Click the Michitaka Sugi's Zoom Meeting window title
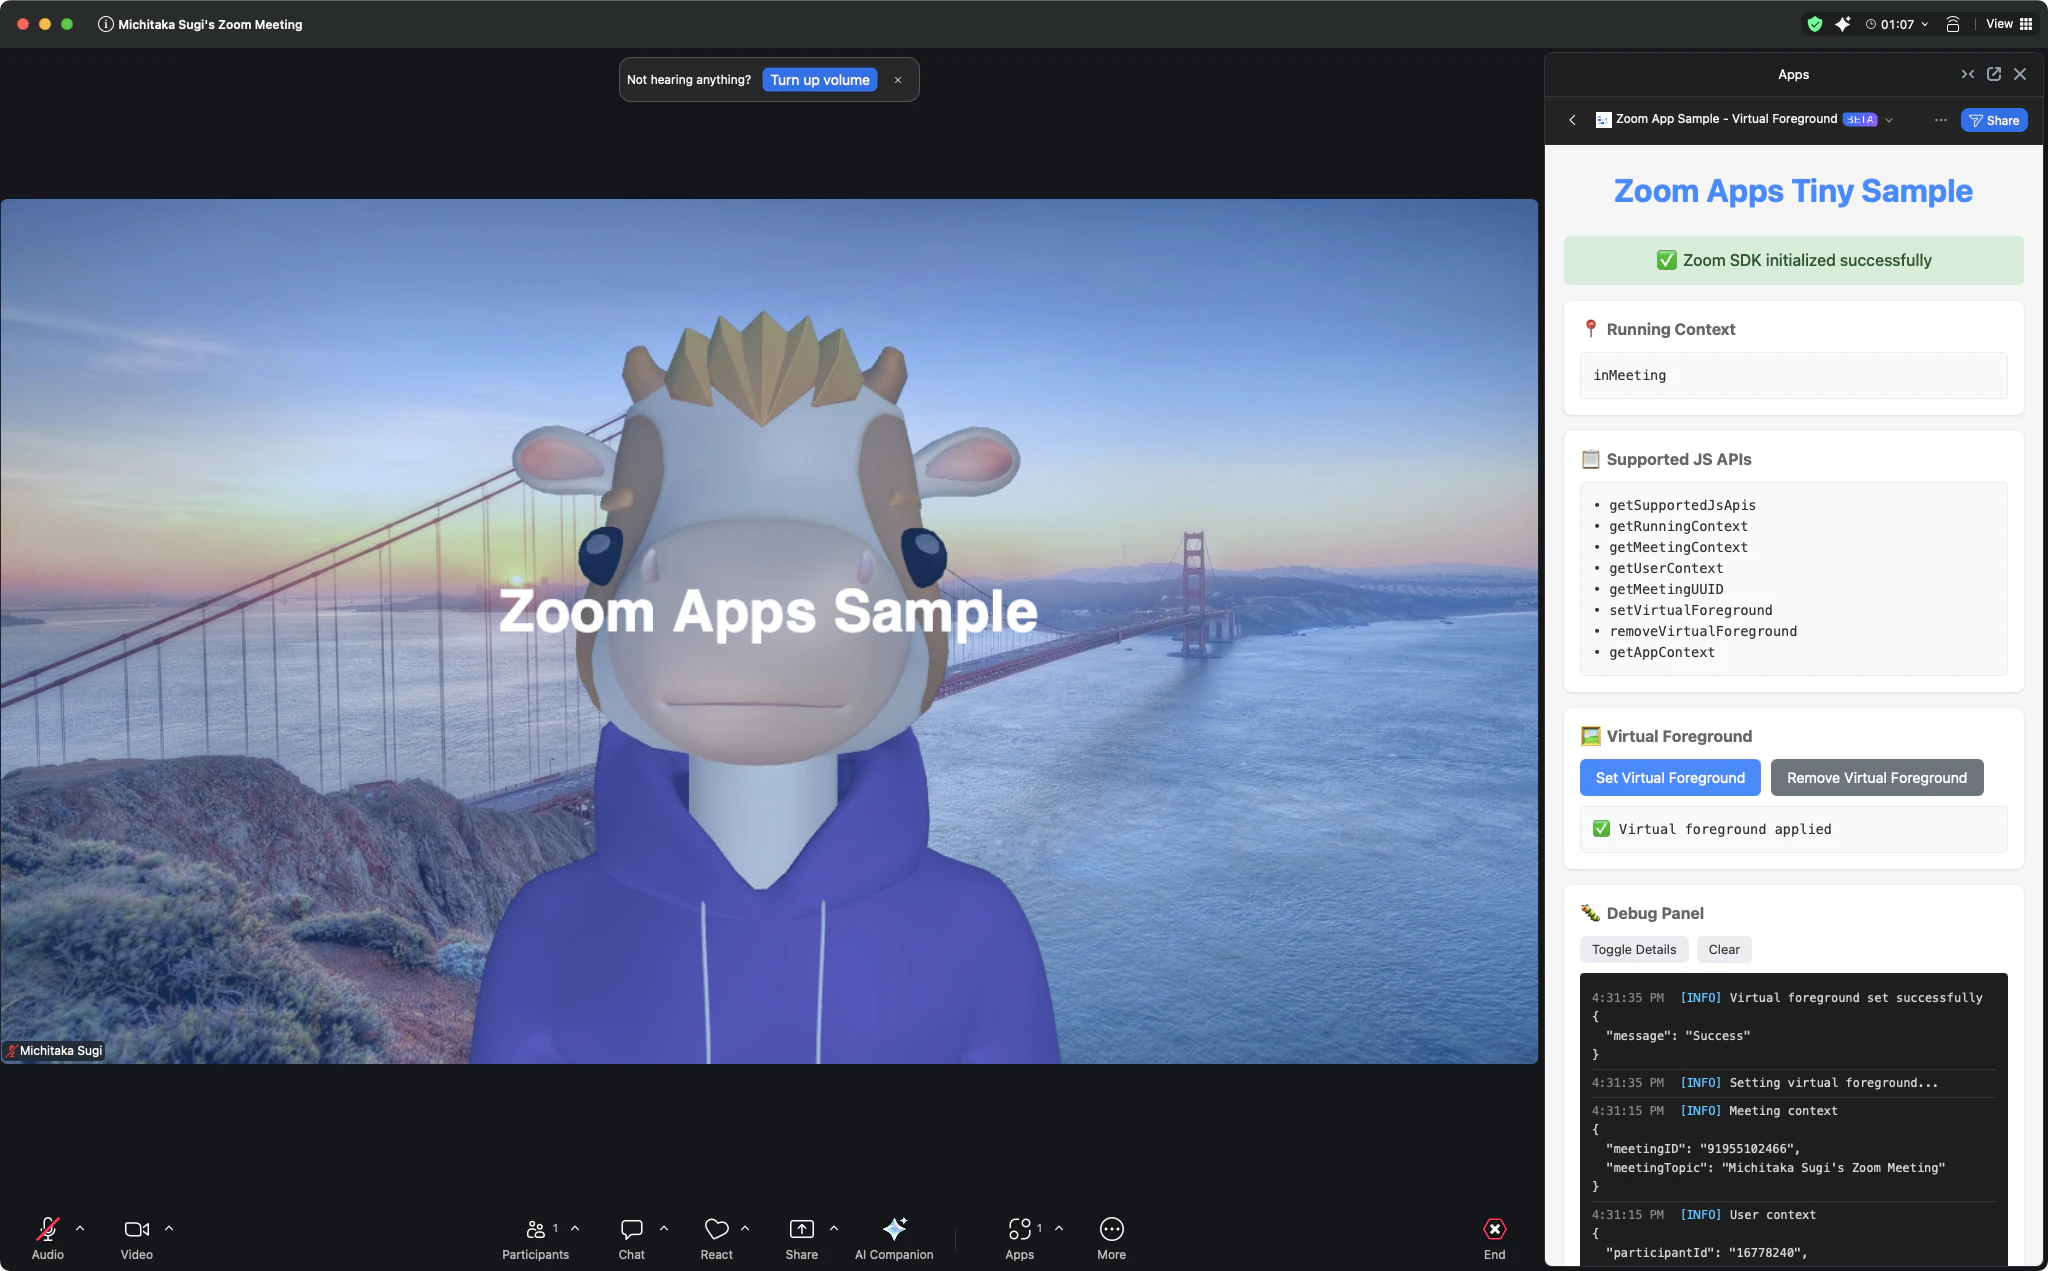Screen dimensions: 2048x1271 click(210, 24)
